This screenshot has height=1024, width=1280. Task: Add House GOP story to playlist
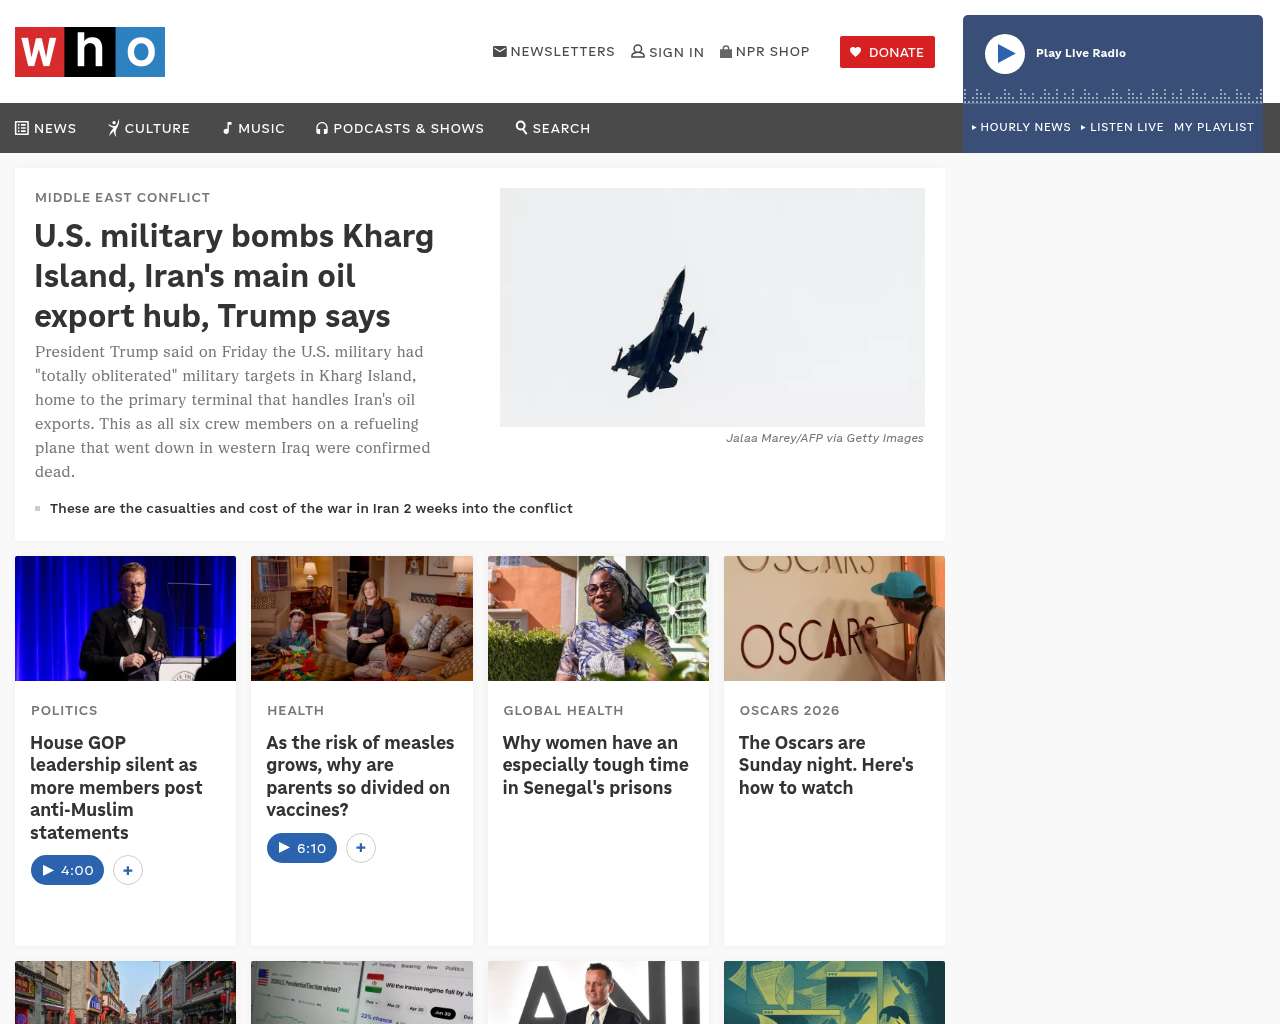[128, 870]
